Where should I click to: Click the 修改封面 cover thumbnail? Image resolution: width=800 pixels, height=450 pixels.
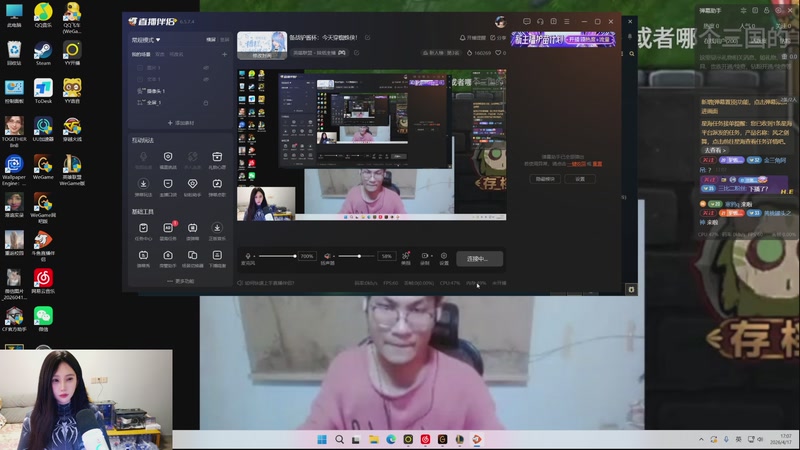pyautogui.click(x=262, y=45)
